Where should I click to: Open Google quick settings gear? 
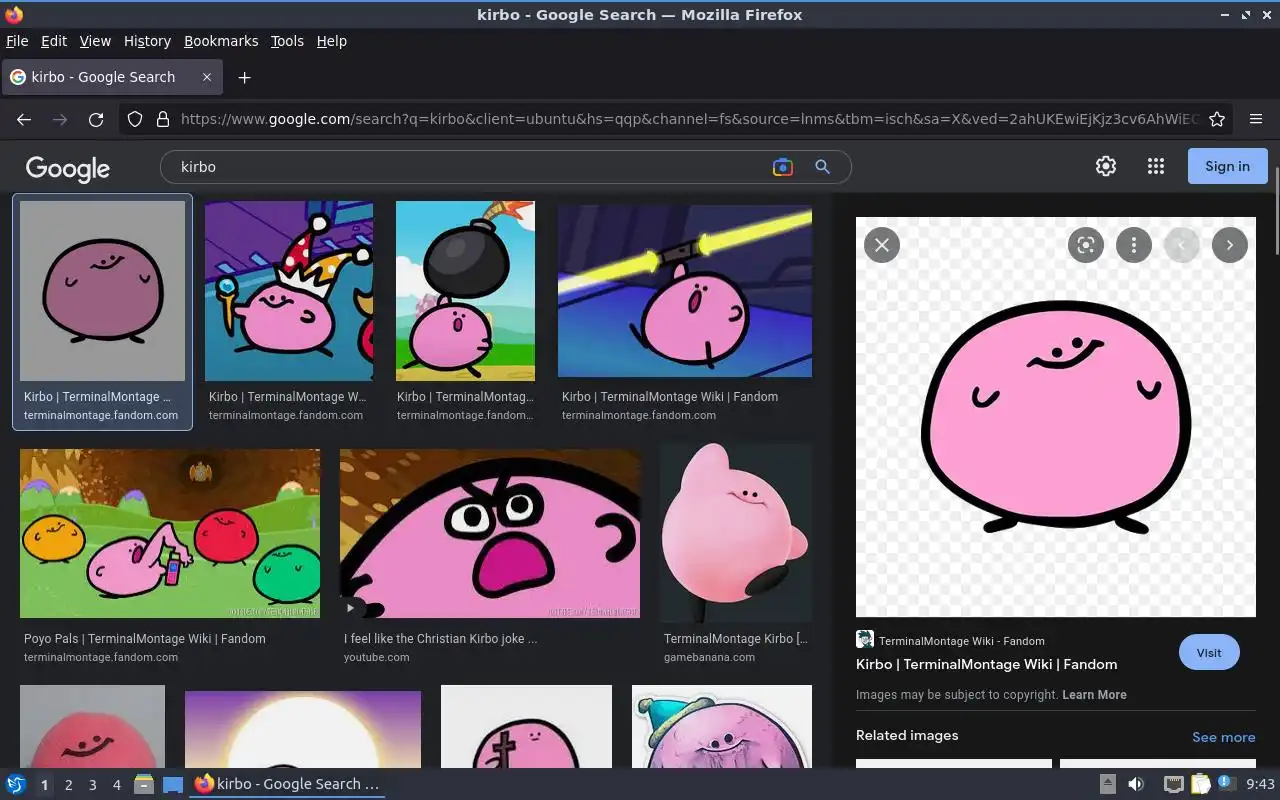(x=1106, y=167)
